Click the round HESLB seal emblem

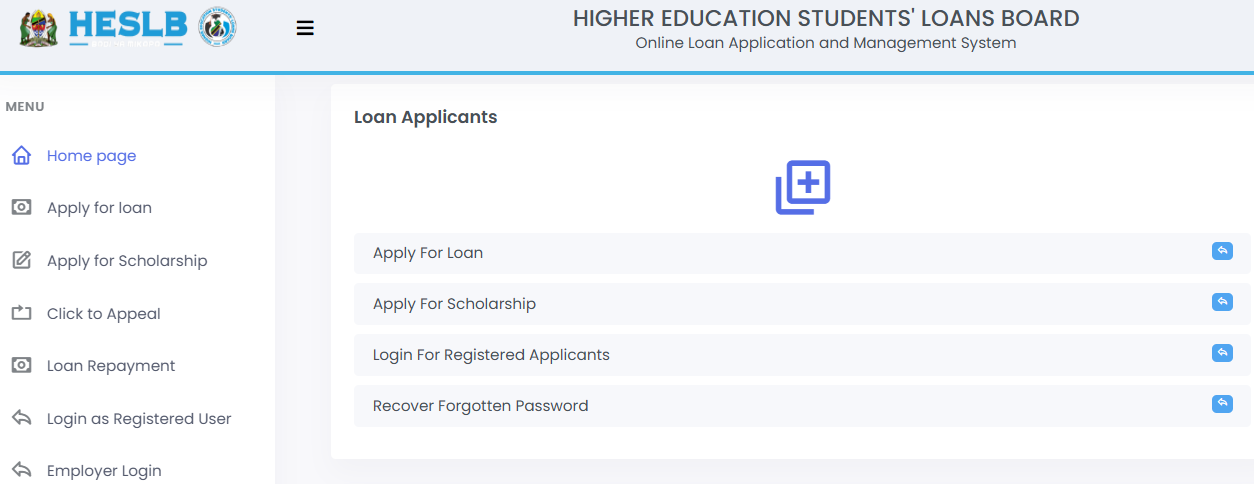point(217,28)
